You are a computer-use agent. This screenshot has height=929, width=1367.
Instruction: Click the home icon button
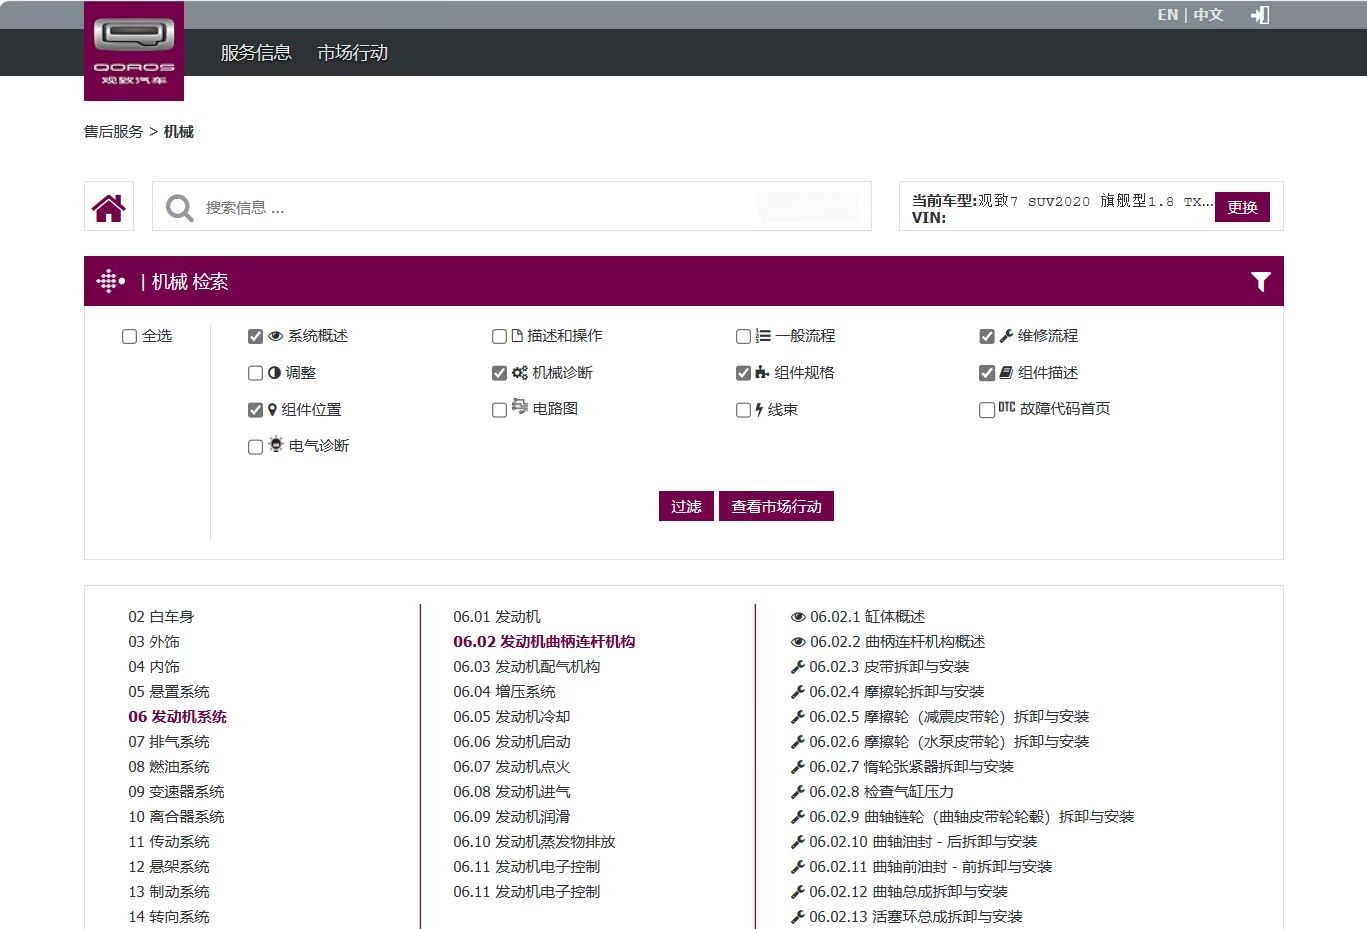pos(109,207)
